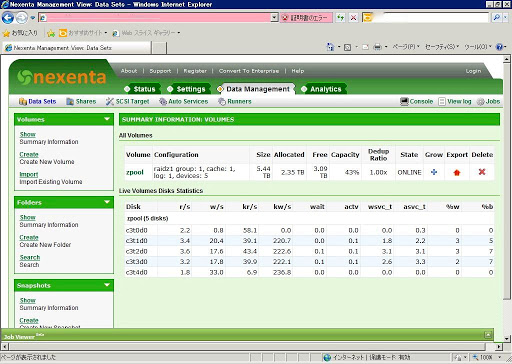The image size is (512, 364).
Task: Click the Register menu link
Action: (195, 71)
